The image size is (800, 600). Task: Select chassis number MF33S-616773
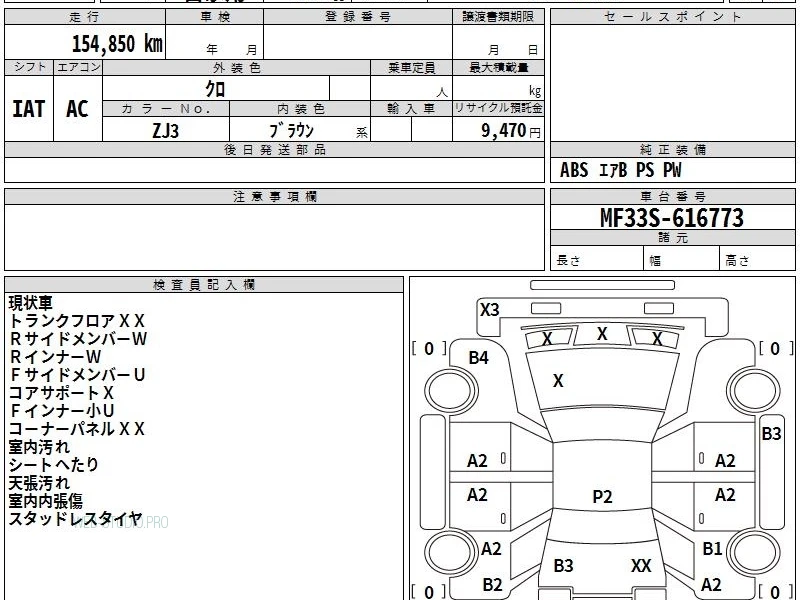[x=672, y=218]
